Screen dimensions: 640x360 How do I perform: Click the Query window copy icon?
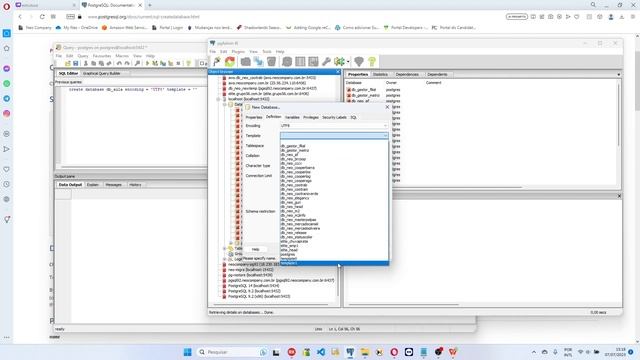tap(93, 63)
